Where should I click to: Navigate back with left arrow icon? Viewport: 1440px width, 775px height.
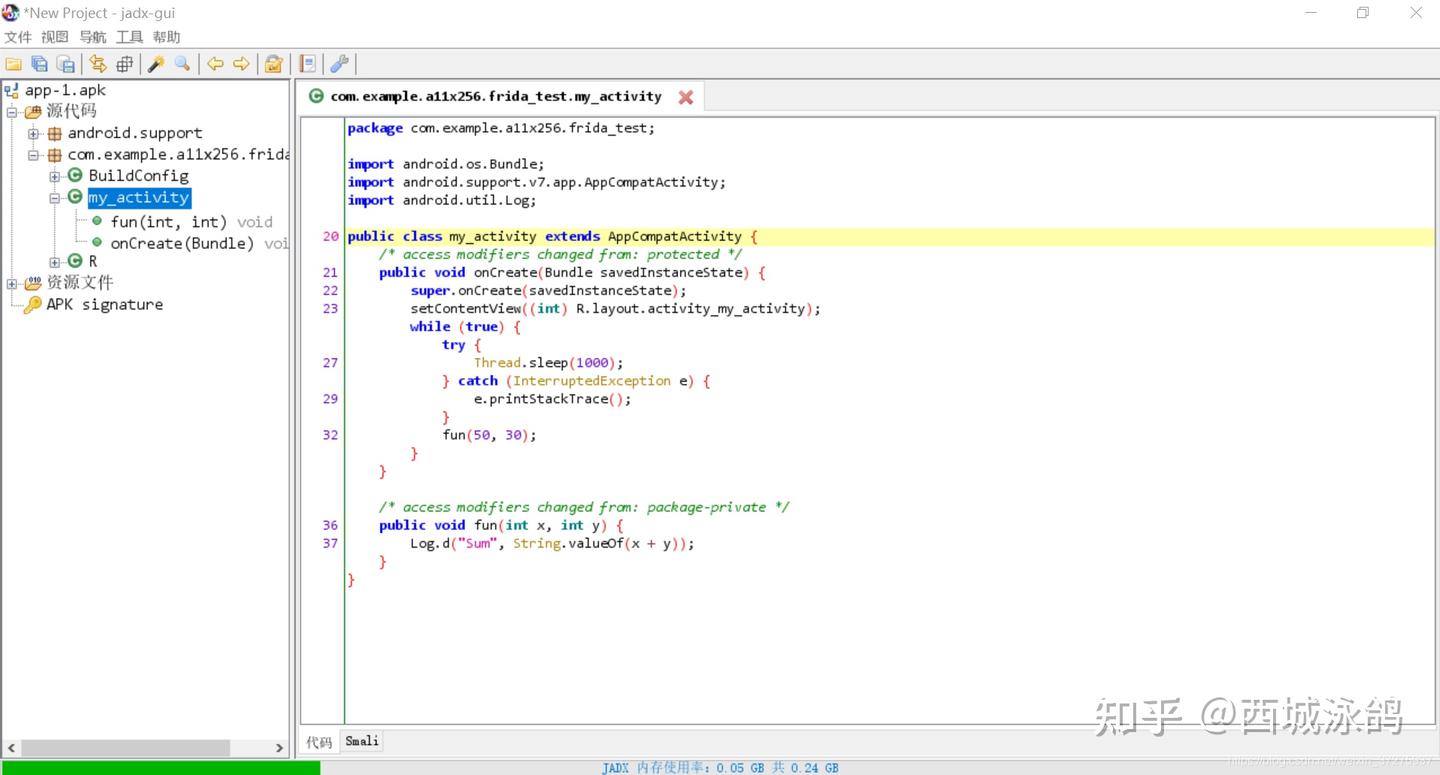point(215,64)
